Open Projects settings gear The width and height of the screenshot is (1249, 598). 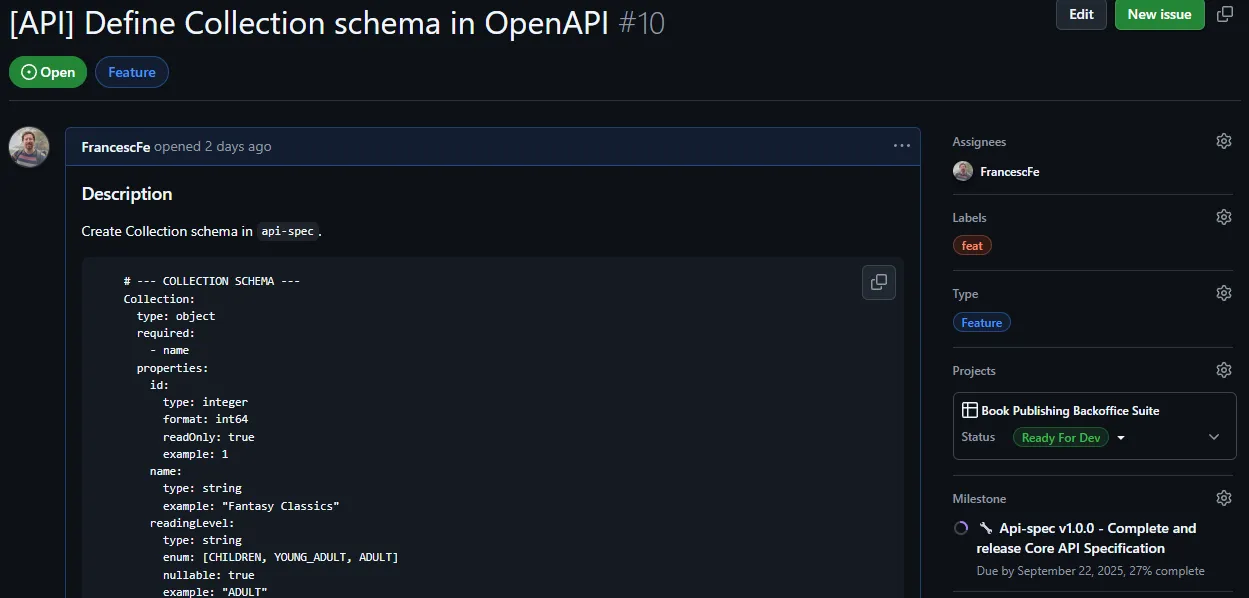(1224, 370)
